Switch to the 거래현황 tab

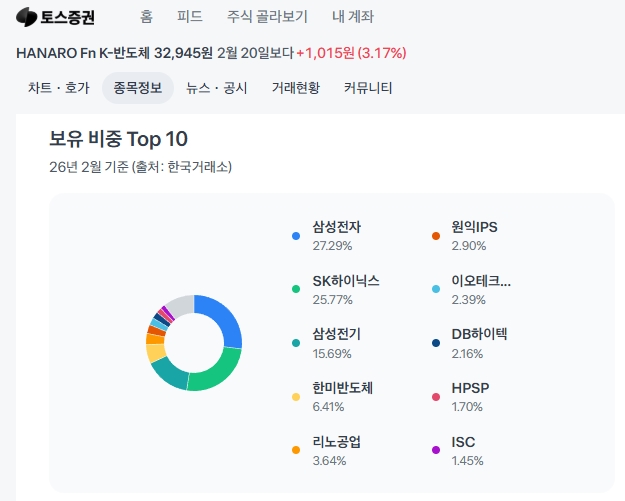[x=295, y=88]
